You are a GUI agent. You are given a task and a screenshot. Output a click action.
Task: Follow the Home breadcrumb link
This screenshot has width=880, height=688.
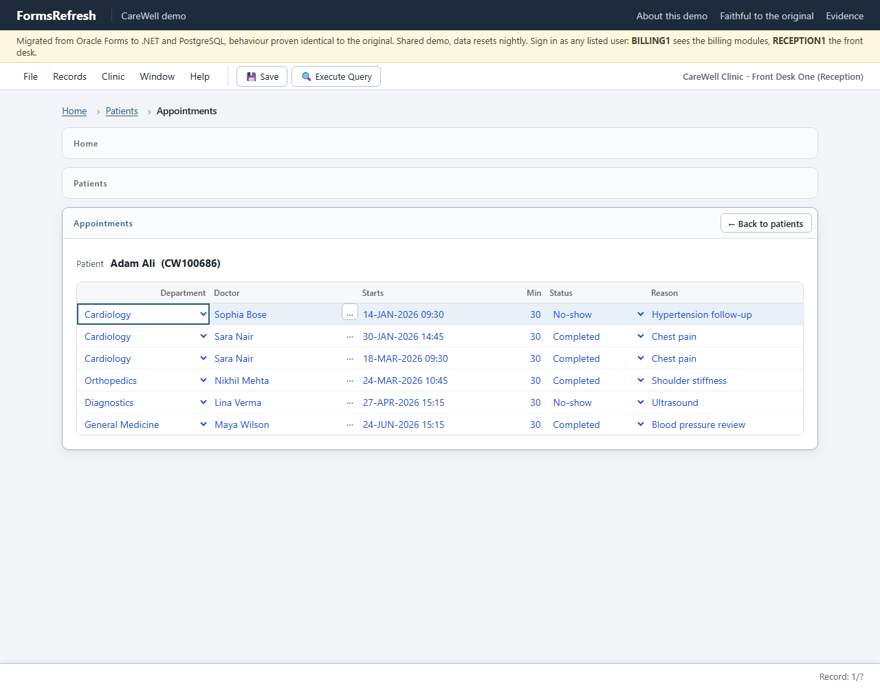pyautogui.click(x=74, y=111)
